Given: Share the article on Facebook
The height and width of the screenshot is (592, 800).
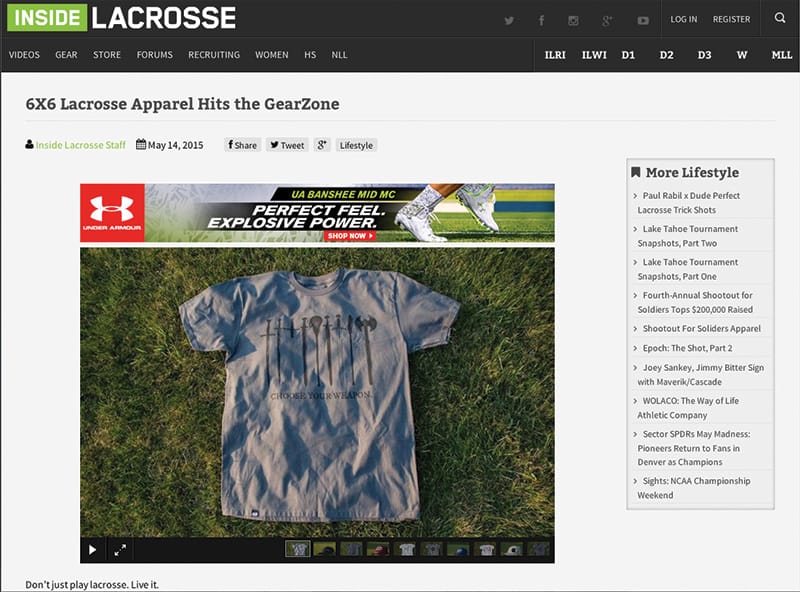Looking at the screenshot, I should pos(242,145).
